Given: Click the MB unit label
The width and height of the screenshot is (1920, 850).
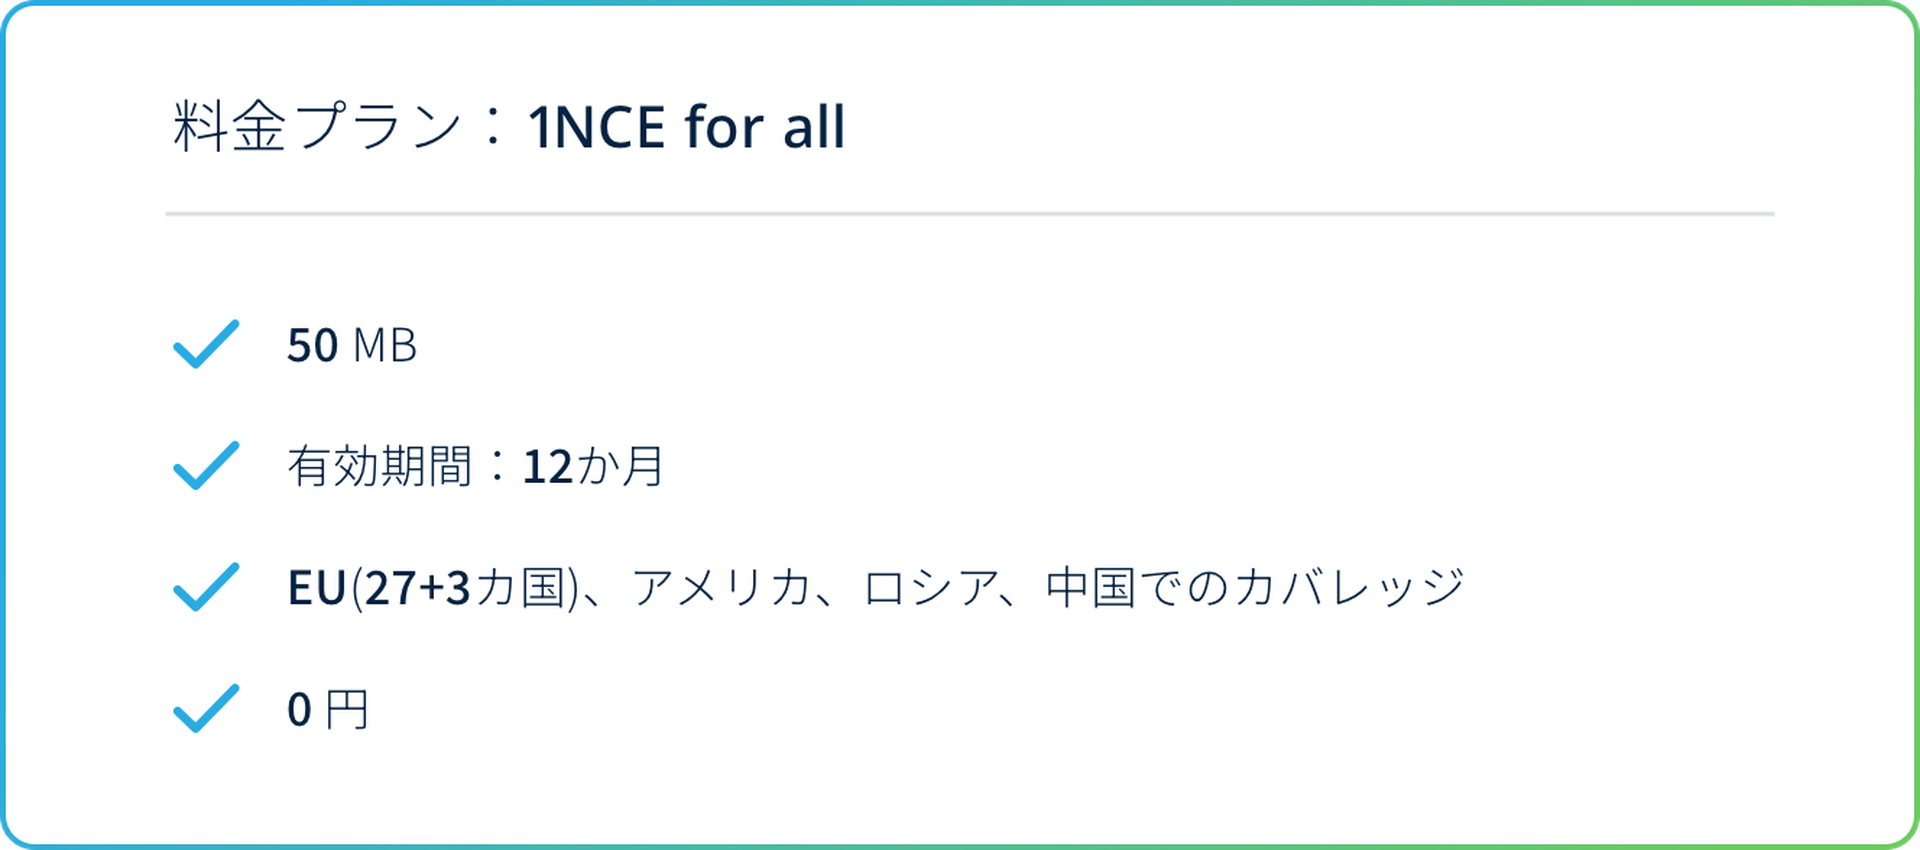Looking at the screenshot, I should 385,345.
